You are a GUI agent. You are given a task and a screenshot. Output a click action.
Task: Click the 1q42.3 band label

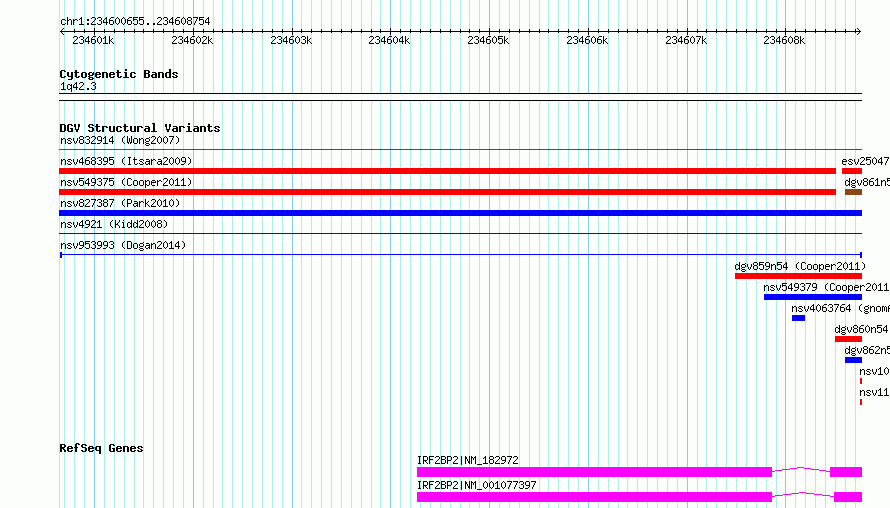tap(78, 86)
